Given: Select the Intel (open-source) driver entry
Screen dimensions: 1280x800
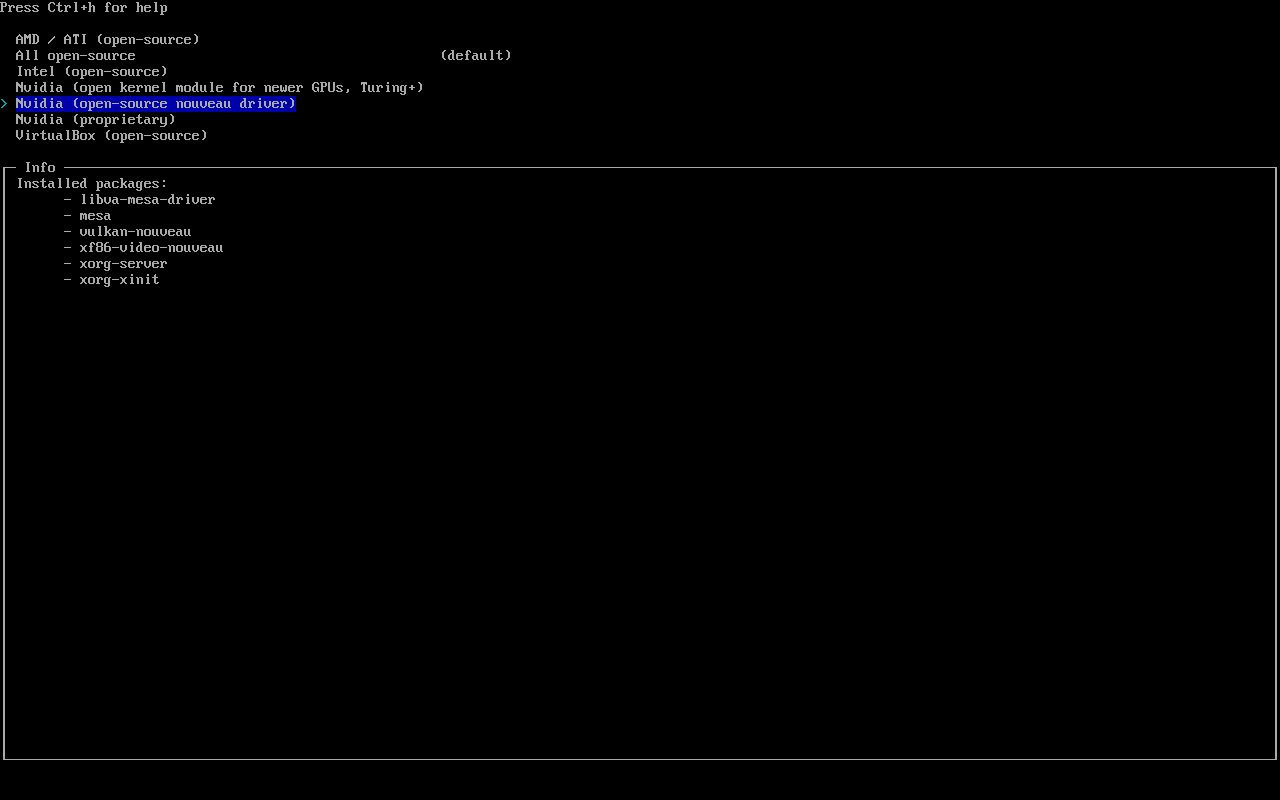Looking at the screenshot, I should click(x=91, y=71).
